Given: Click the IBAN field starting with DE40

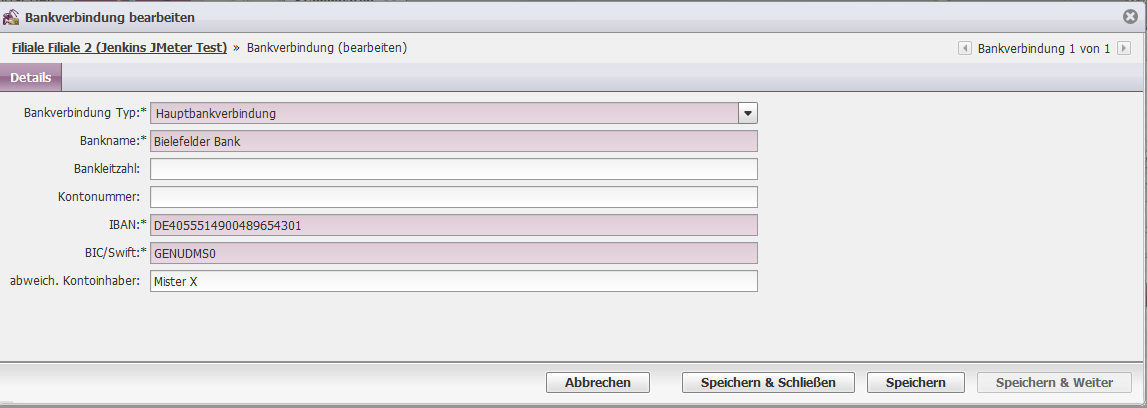Looking at the screenshot, I should pyautogui.click(x=454, y=225).
